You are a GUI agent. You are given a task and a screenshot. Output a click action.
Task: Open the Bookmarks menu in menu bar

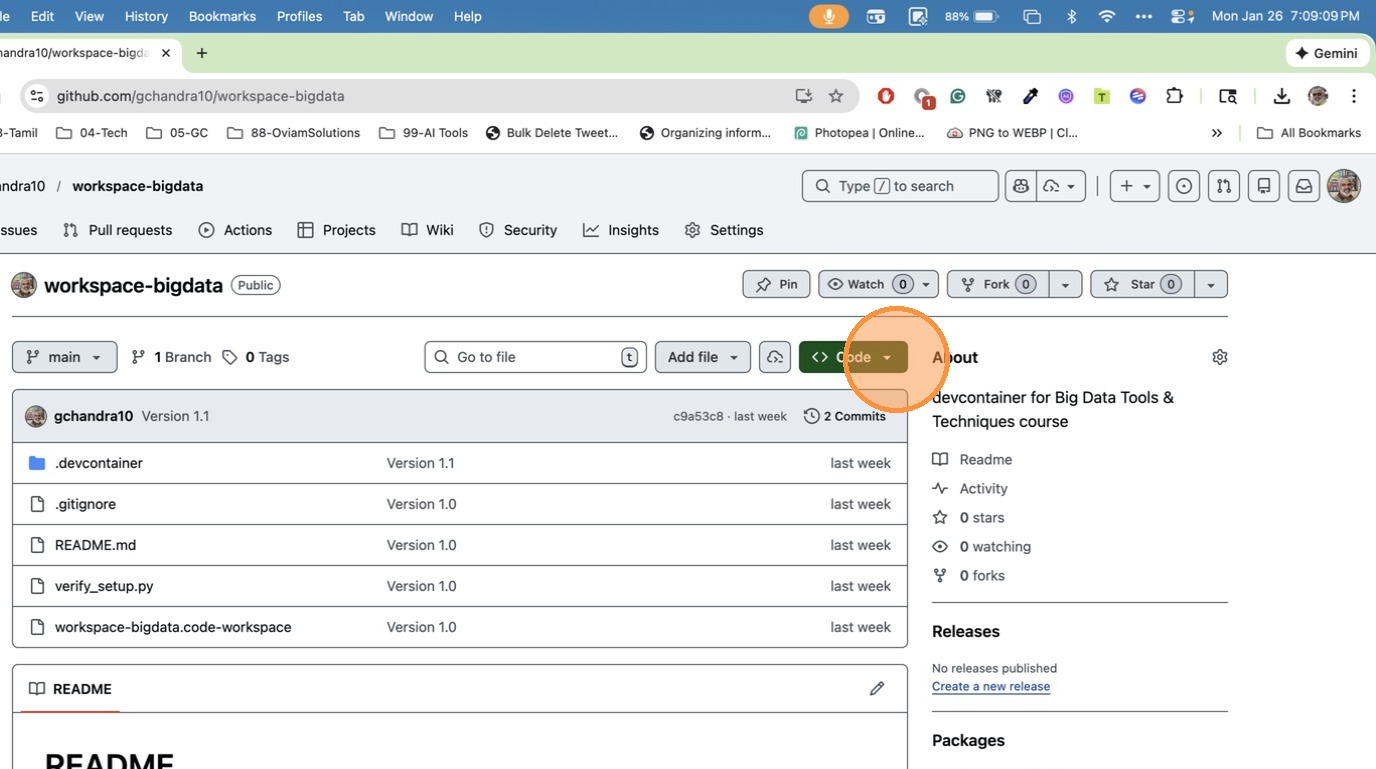pos(222,16)
